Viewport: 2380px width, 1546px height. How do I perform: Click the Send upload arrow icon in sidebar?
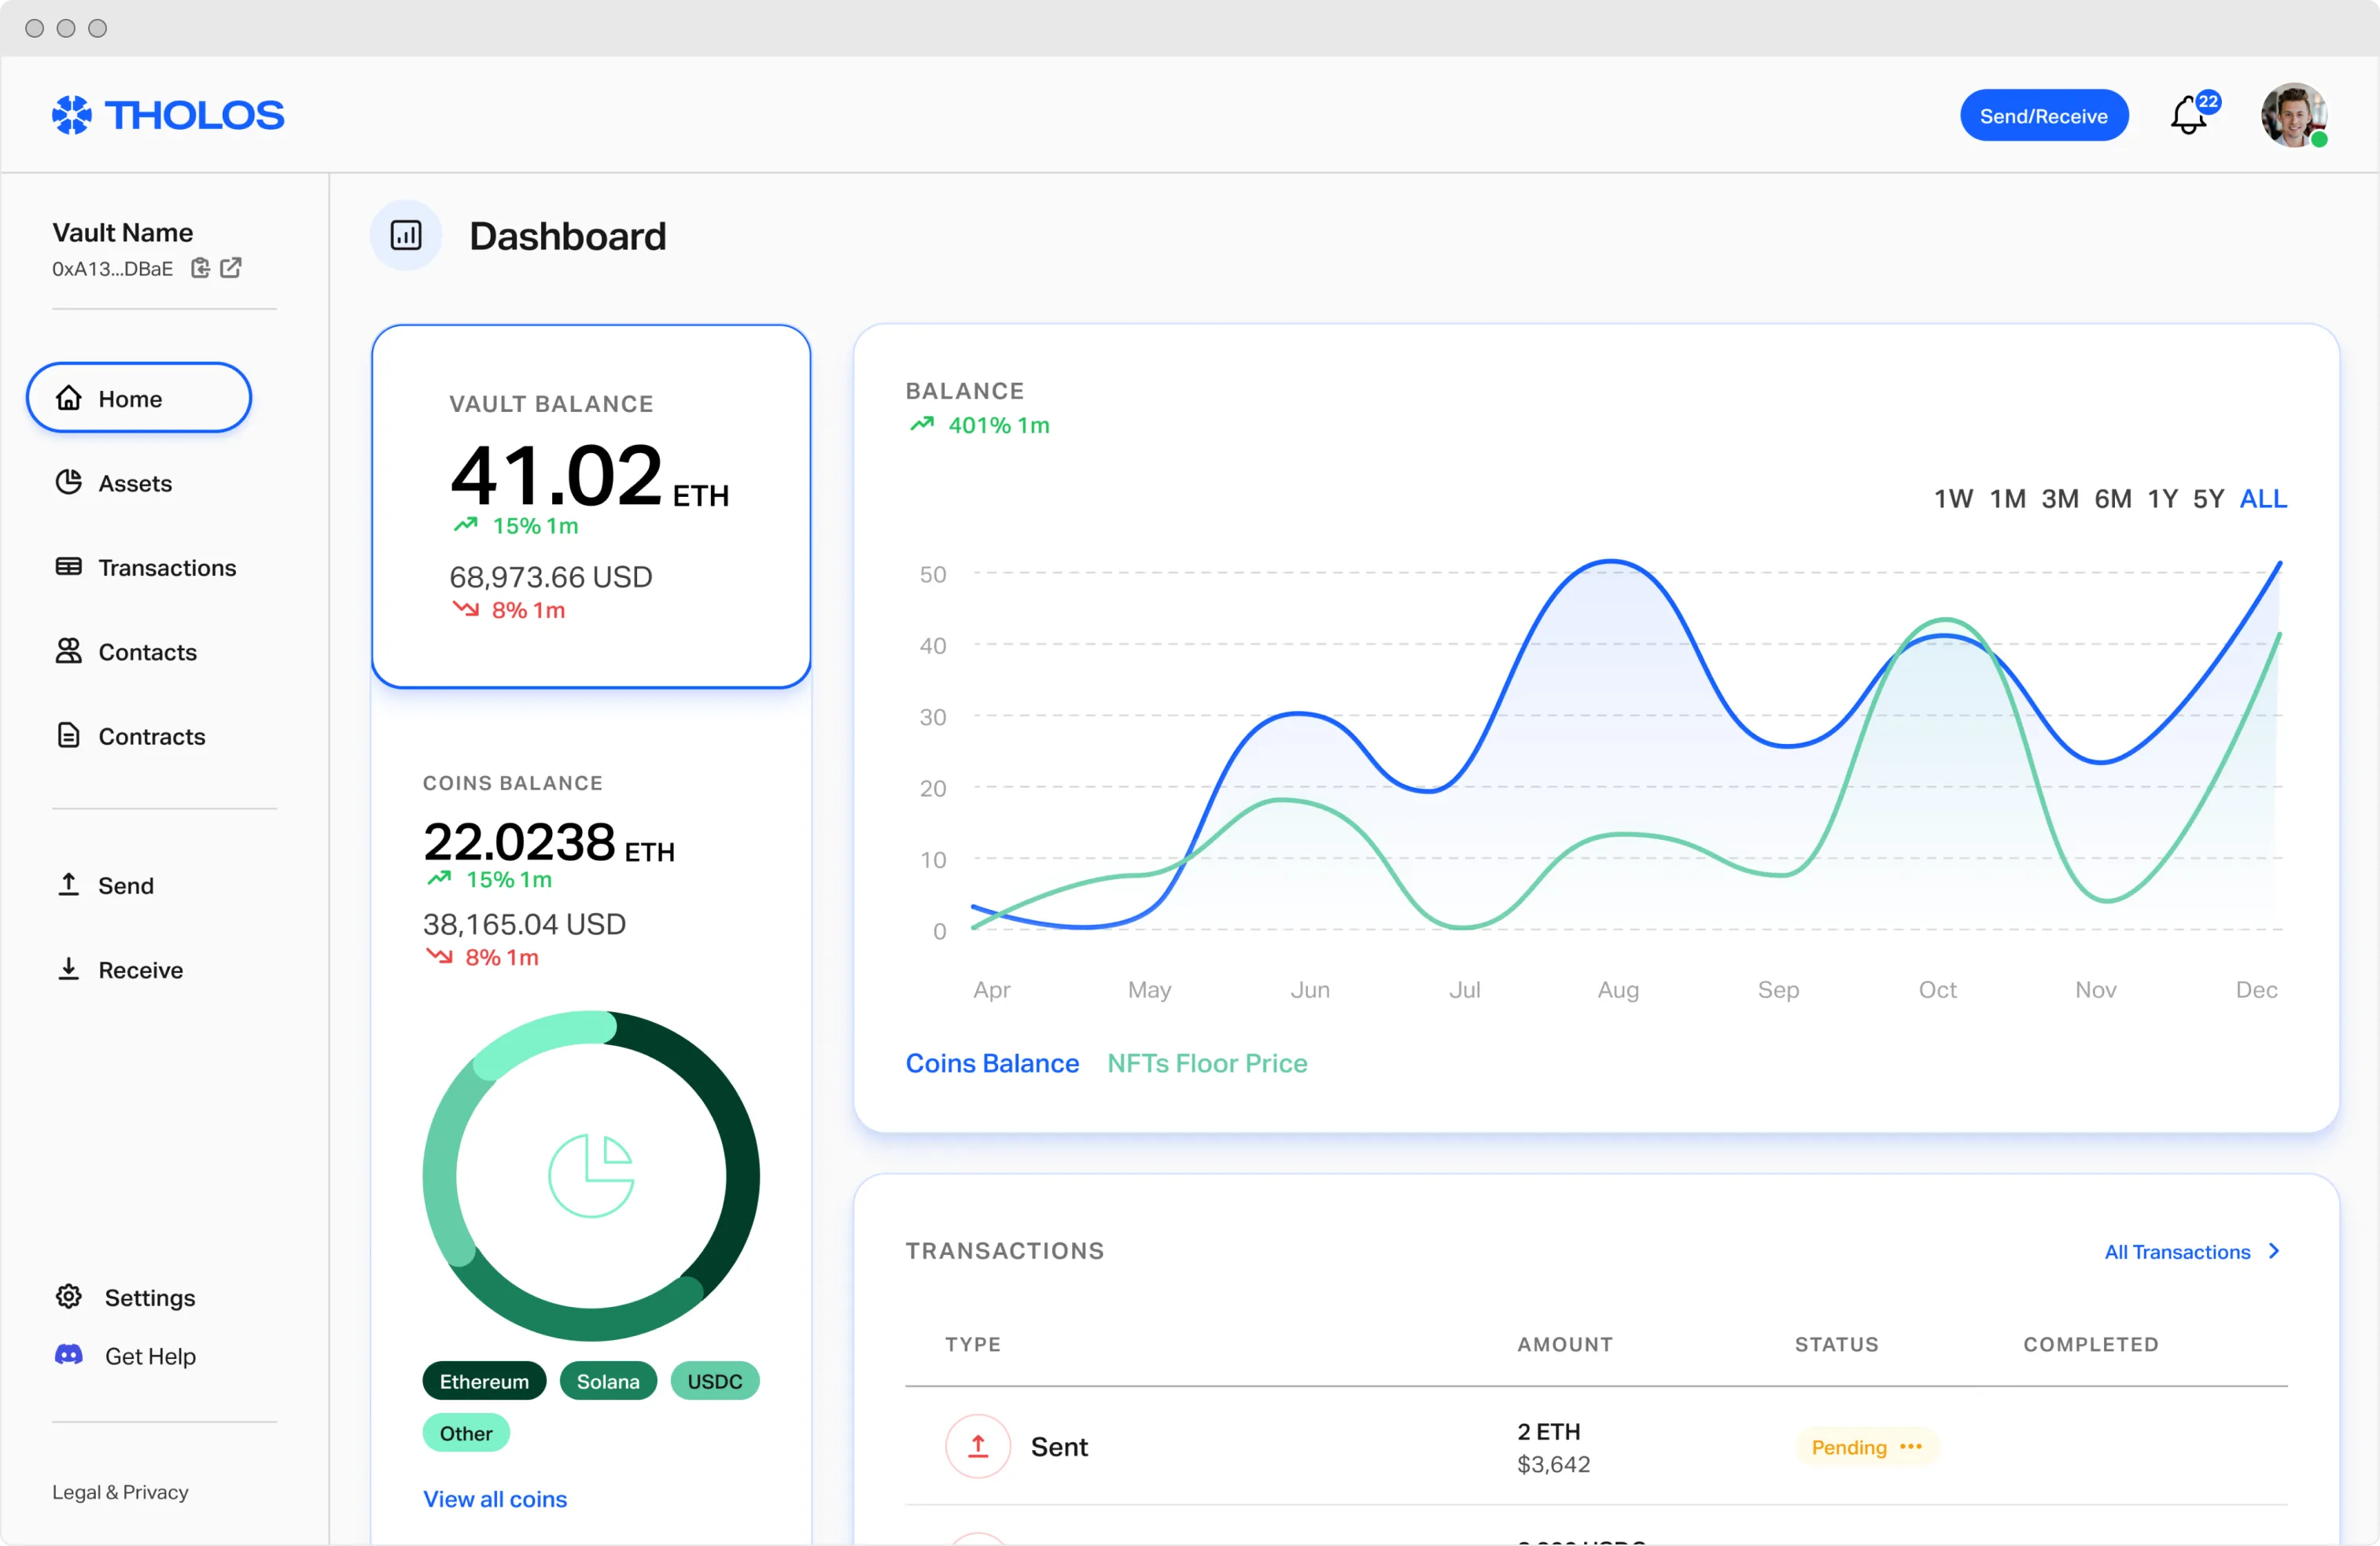pyautogui.click(x=68, y=884)
